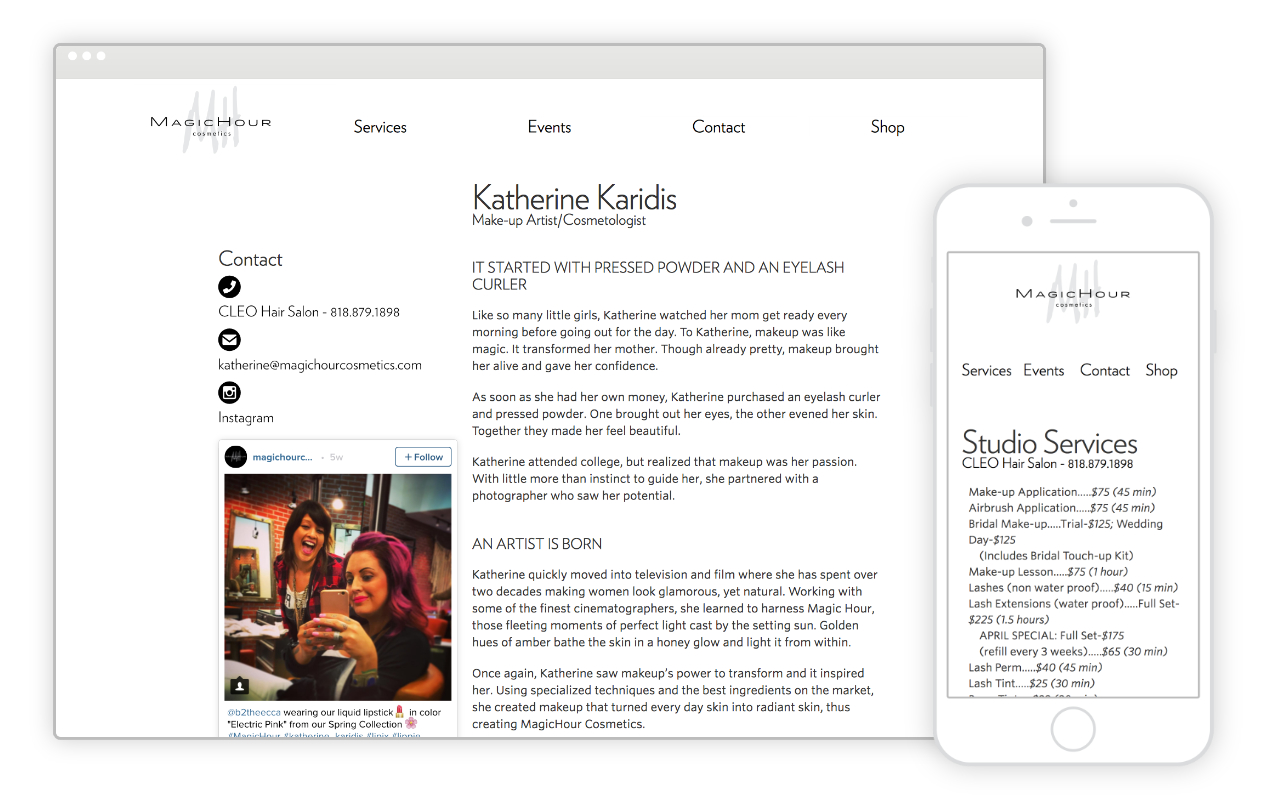Open Events in the desktop navigation
This screenshot has height=801, width=1280.
549,127
